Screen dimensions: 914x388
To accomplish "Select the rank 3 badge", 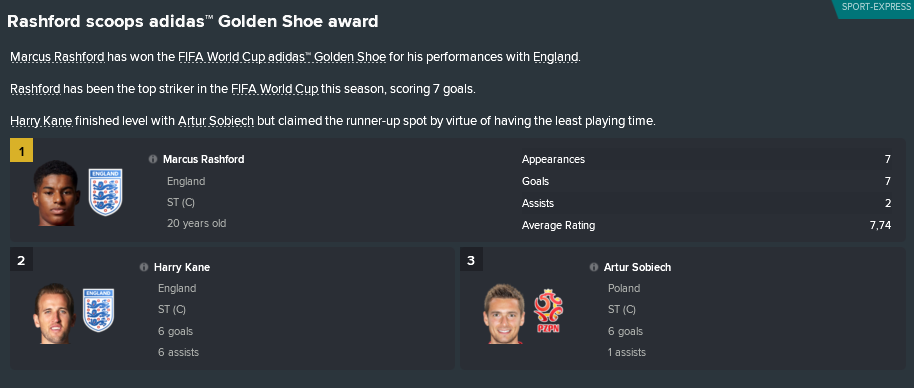I will point(471,260).
